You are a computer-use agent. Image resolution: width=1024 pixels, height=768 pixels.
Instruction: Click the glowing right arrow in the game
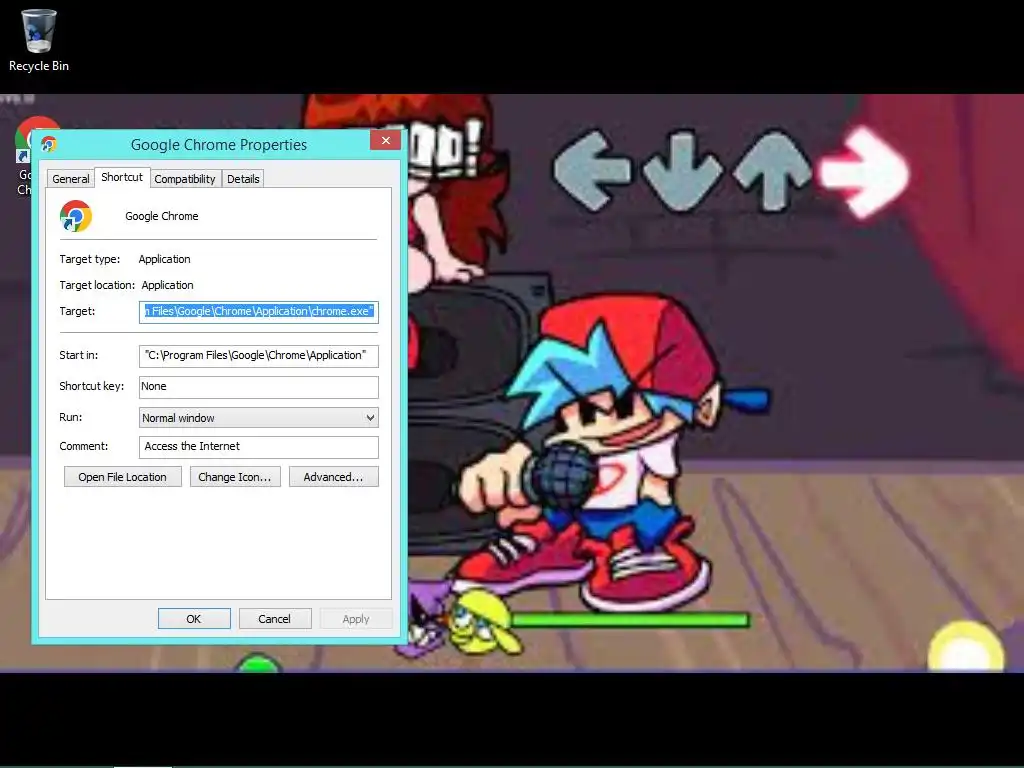[x=864, y=172]
